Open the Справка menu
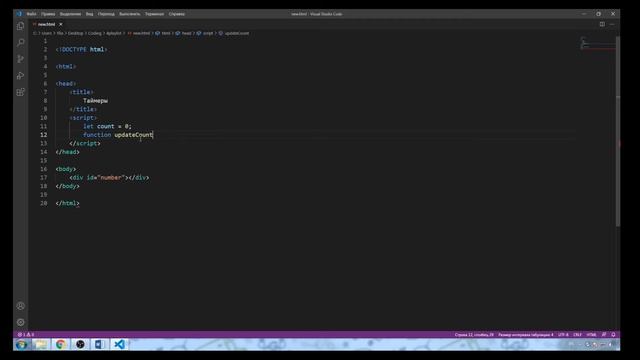The width and height of the screenshot is (640, 360). [x=177, y=14]
